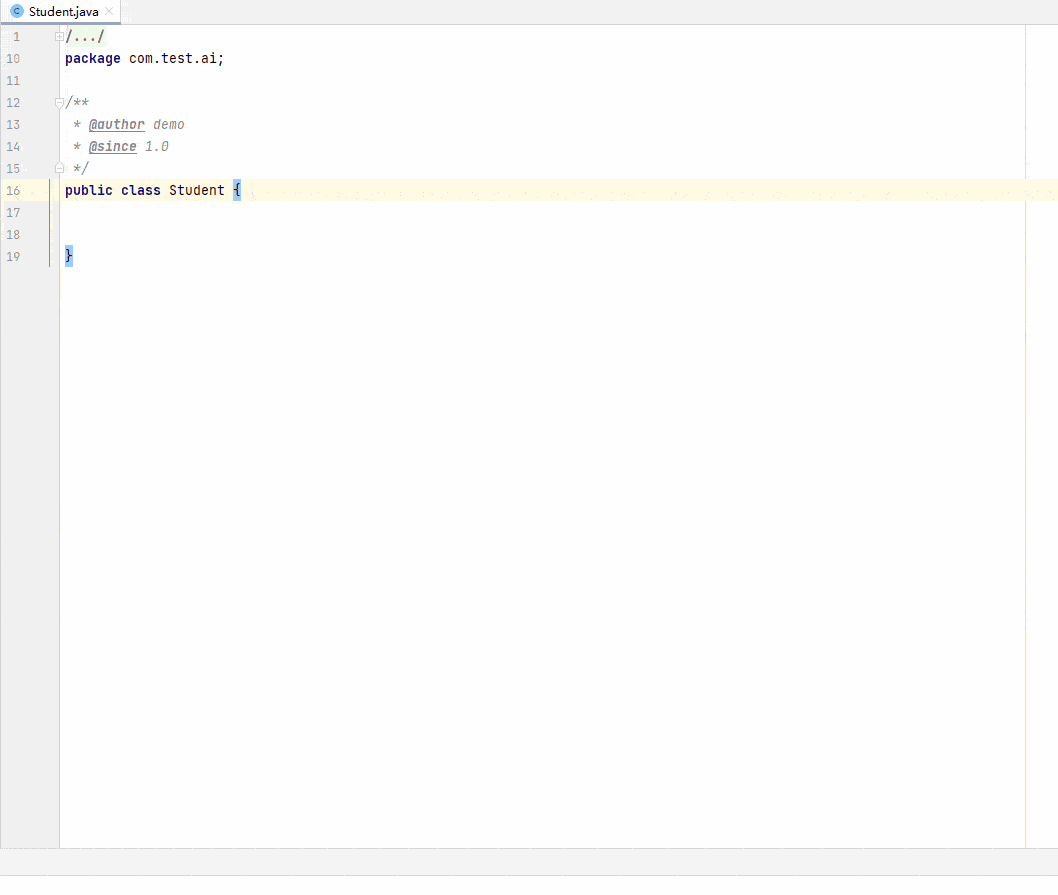The width and height of the screenshot is (1058, 895).
Task: Click the 'demo' author value
Action: [x=169, y=125]
